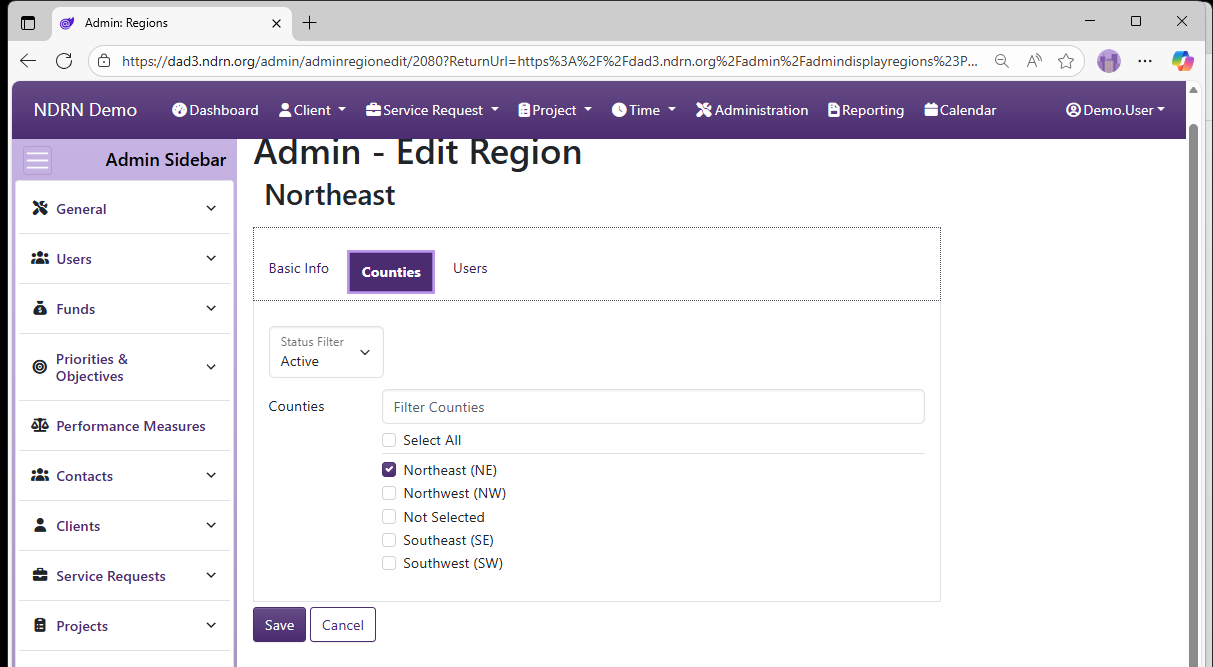The height and width of the screenshot is (667, 1213).
Task: Click the hamburger toggle in Admin Sidebar
Action: (37, 160)
